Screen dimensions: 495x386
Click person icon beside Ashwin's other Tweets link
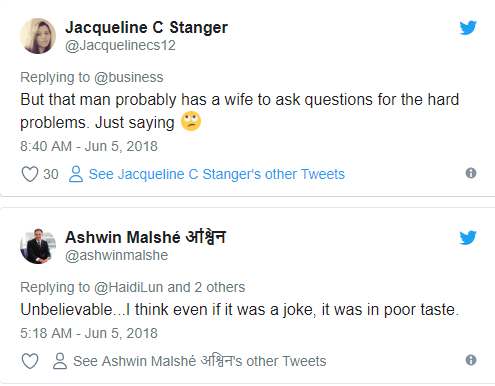[60, 361]
